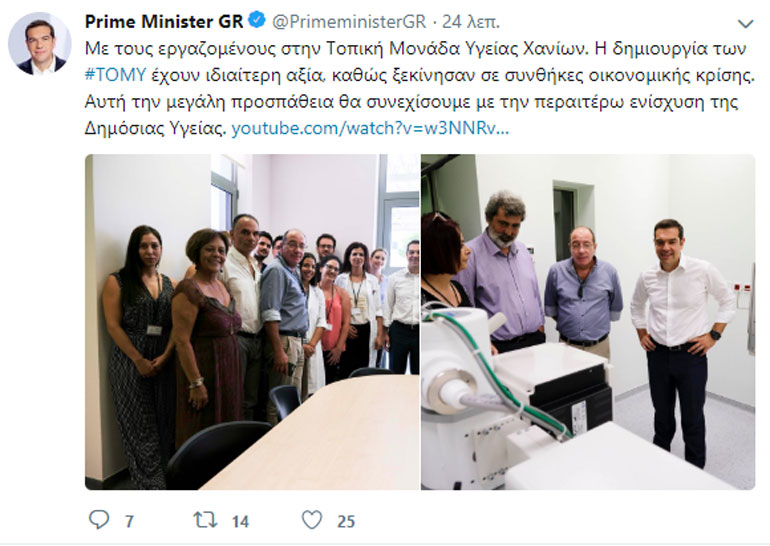770x546 pixels.
Task: Like the tweet with heart icon
Action: [312, 520]
